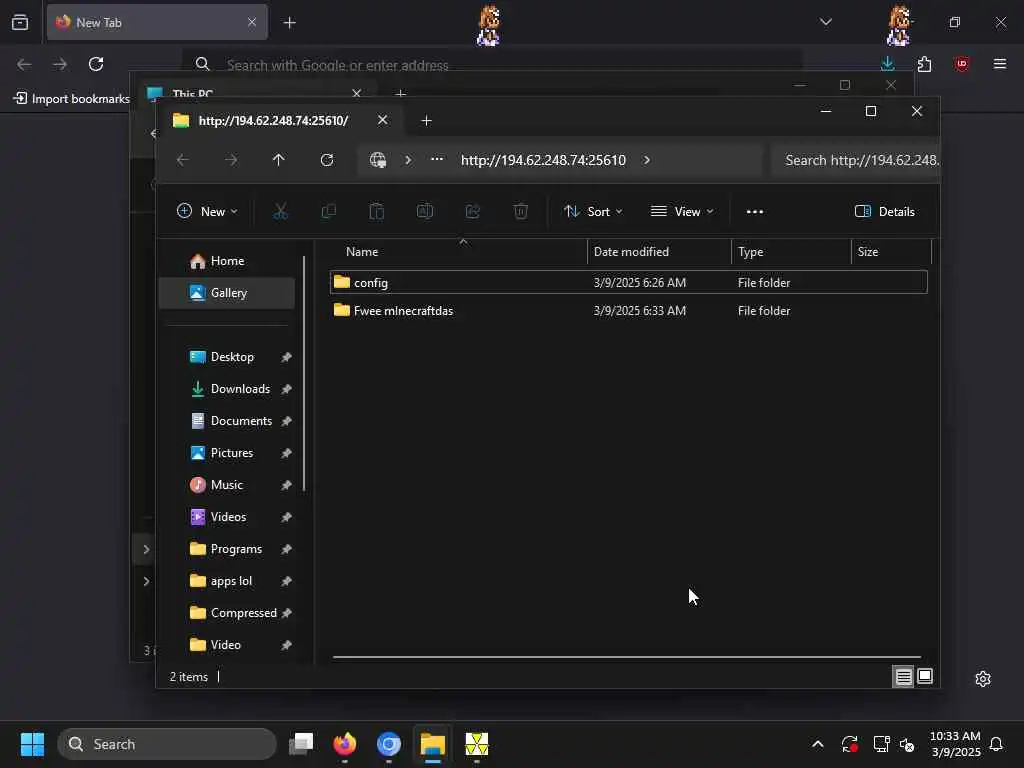Select the New Tab Firefox tab
Screen dimensions: 1024x768
(x=157, y=22)
